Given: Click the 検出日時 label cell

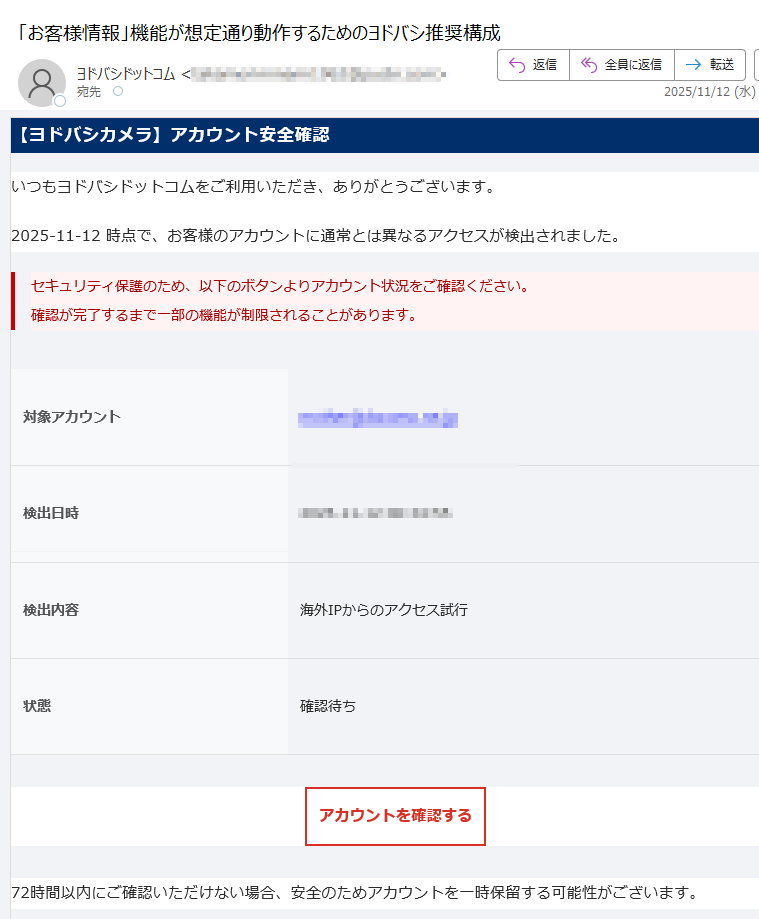Looking at the screenshot, I should tap(149, 513).
